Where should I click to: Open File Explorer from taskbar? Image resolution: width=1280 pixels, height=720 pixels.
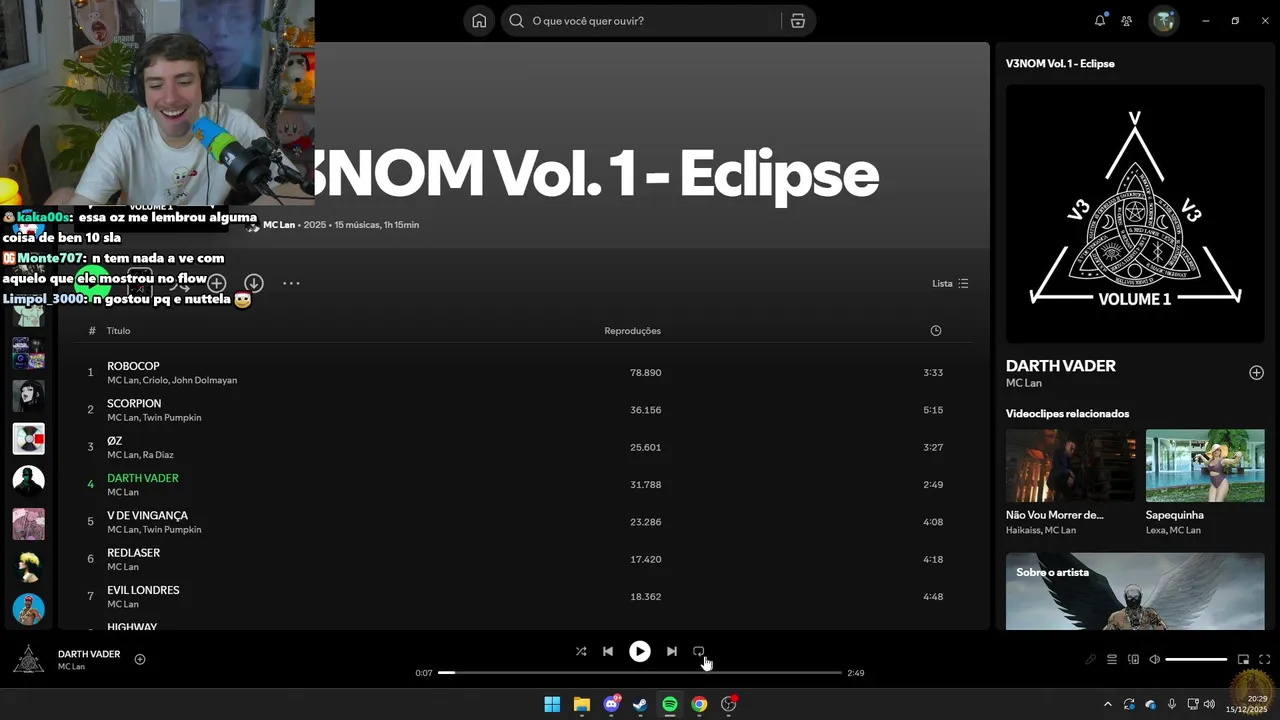(582, 704)
